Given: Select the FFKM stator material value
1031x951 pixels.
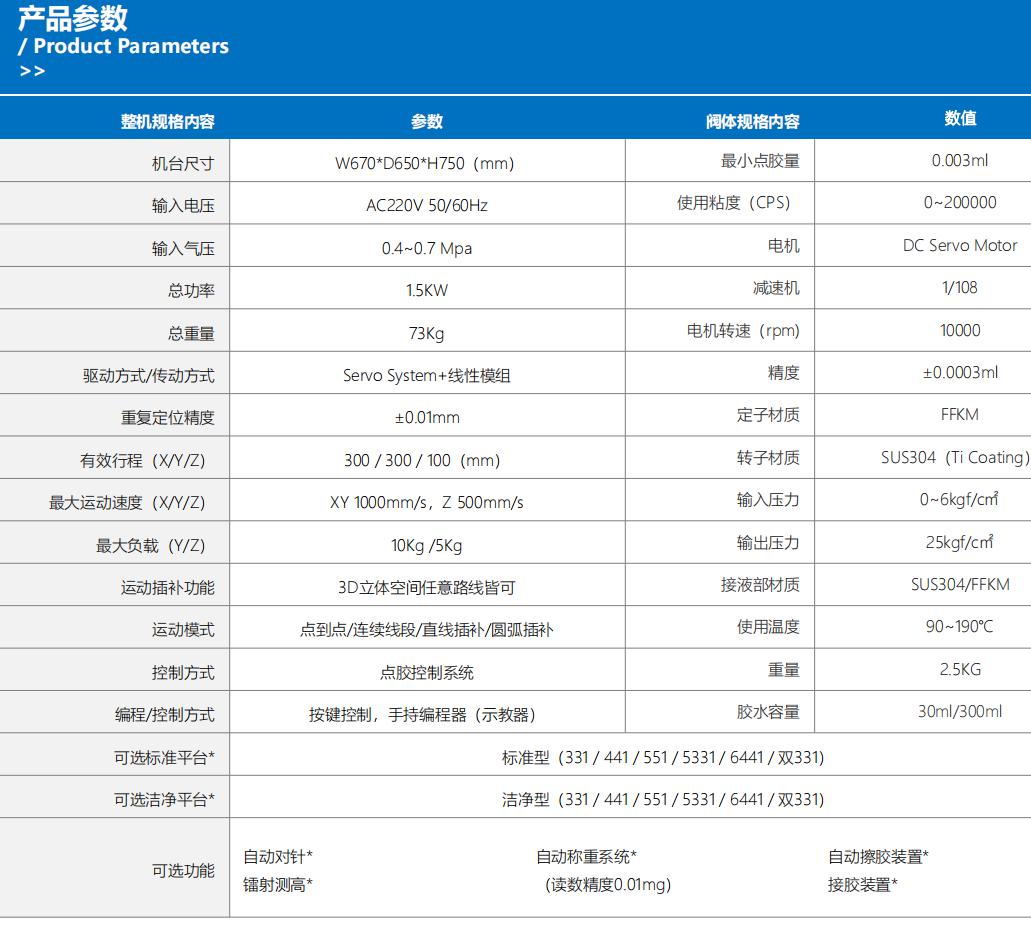Looking at the screenshot, I should [960, 414].
